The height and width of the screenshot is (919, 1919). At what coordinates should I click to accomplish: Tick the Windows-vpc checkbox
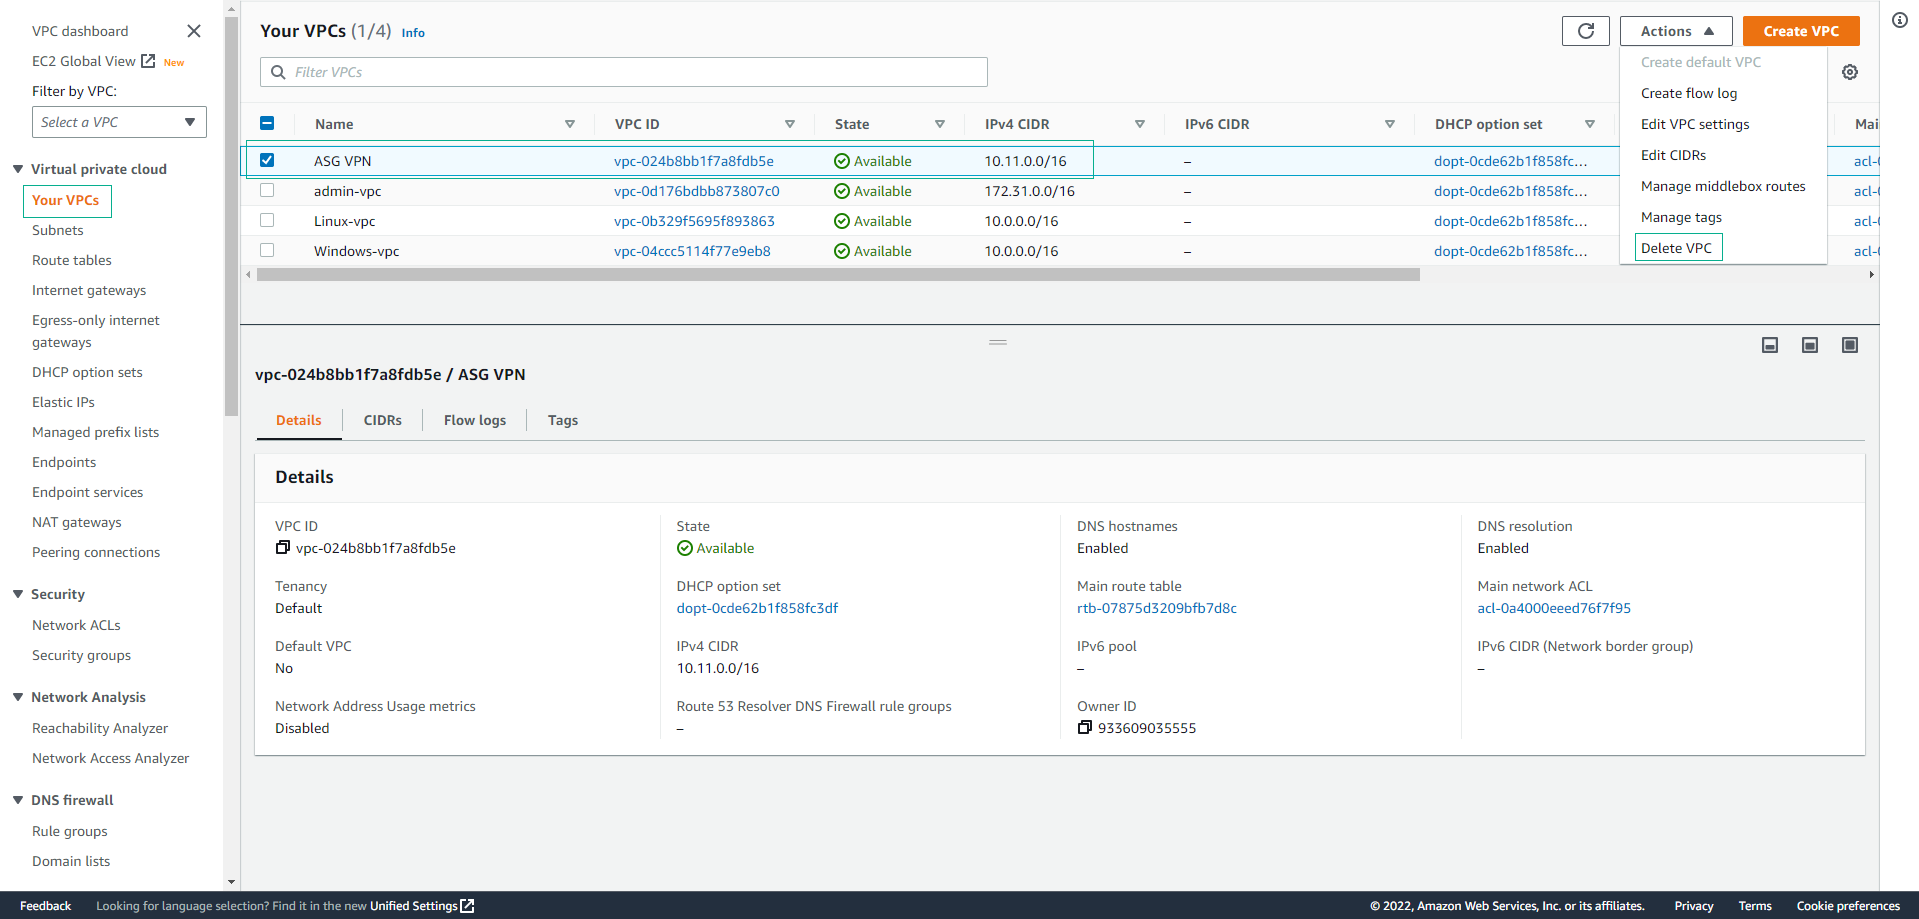[x=267, y=250]
